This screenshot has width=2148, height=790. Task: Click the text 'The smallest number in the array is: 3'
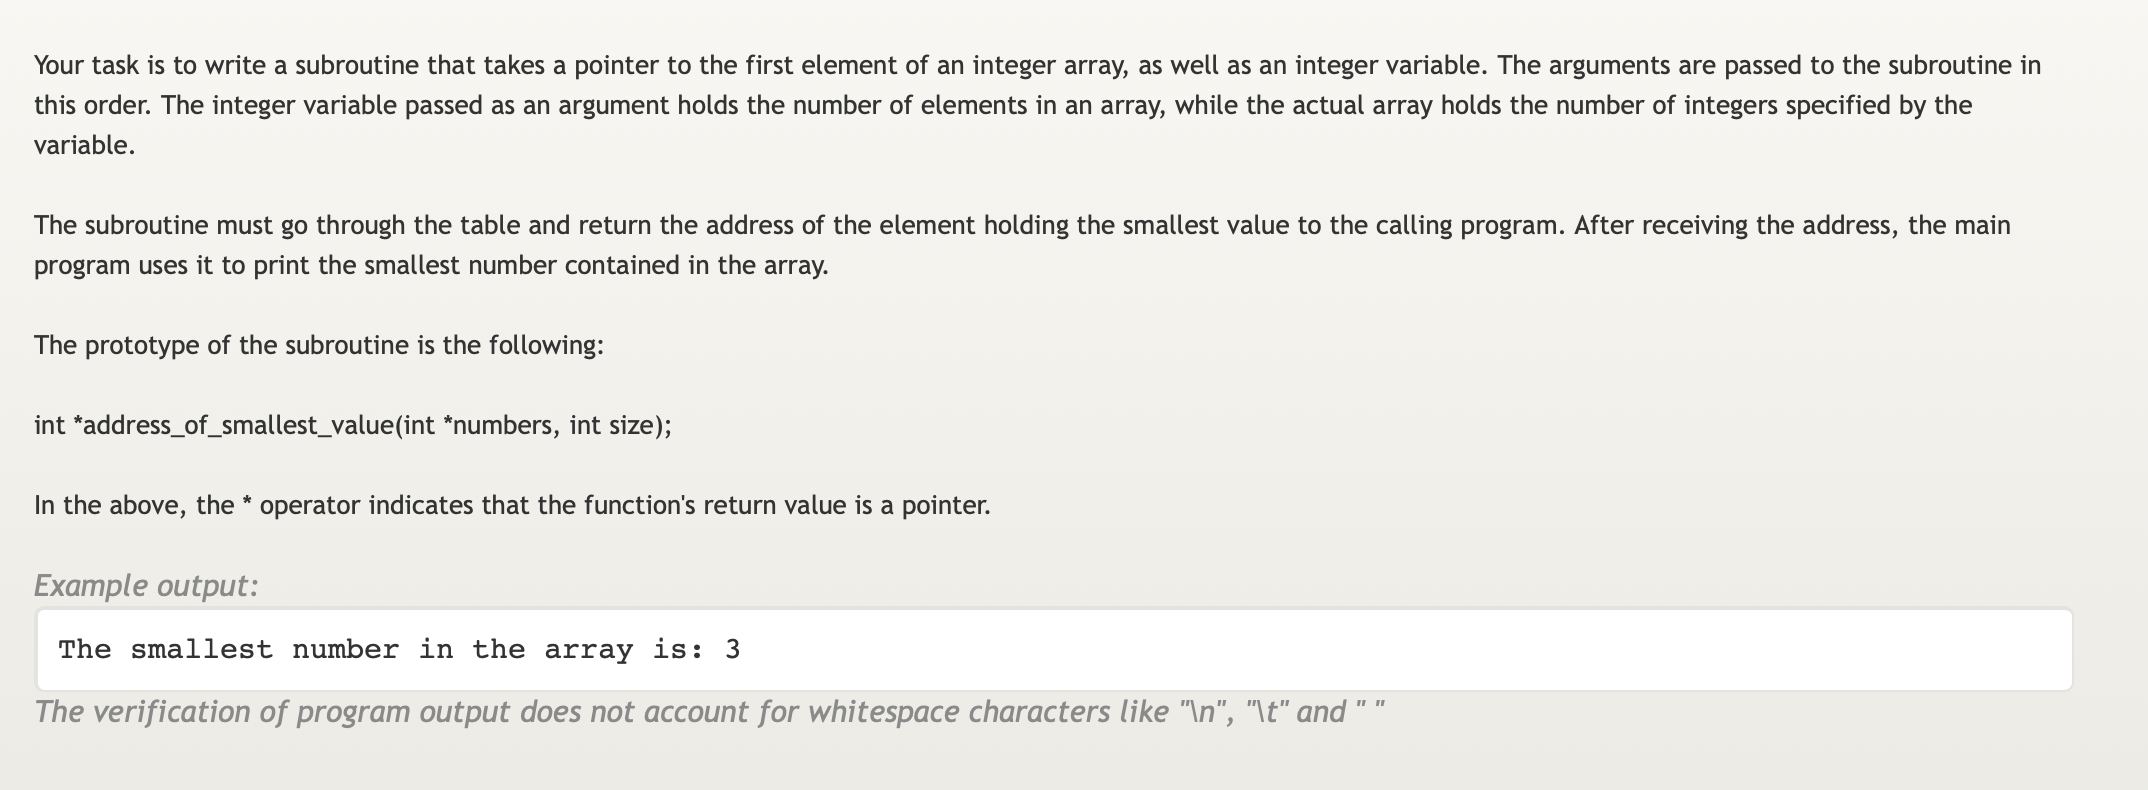click(399, 650)
